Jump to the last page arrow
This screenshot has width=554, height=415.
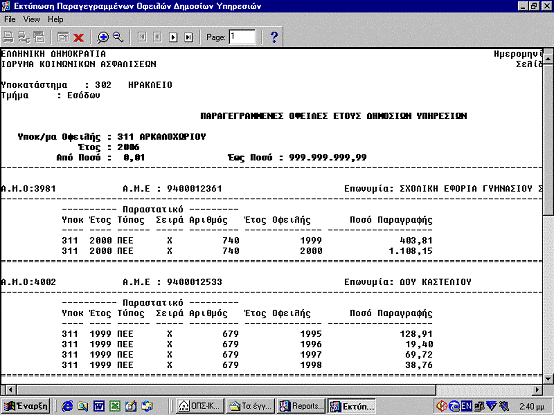click(189, 37)
